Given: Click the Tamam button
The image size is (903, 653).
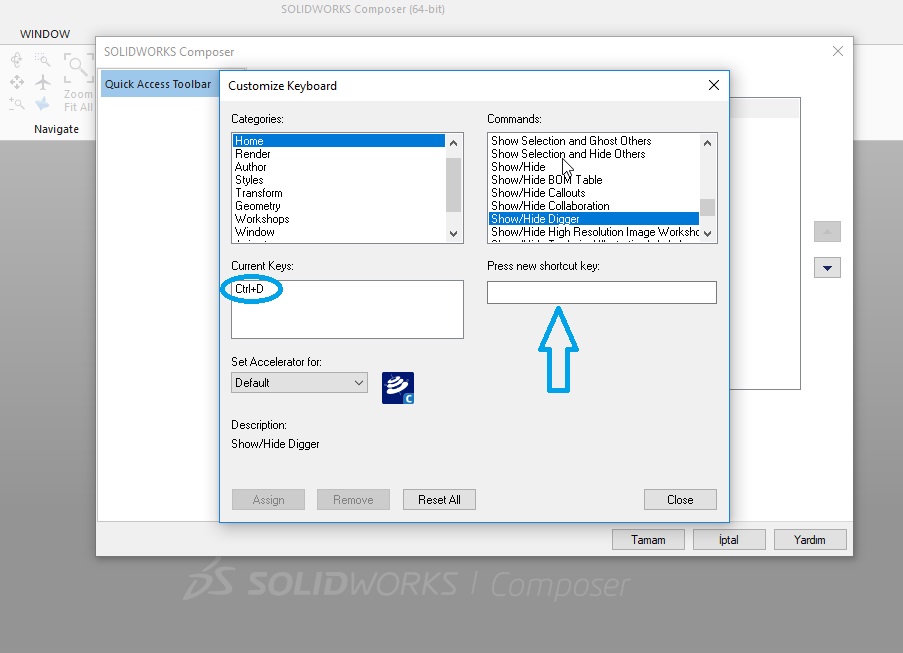Looking at the screenshot, I should 648,540.
